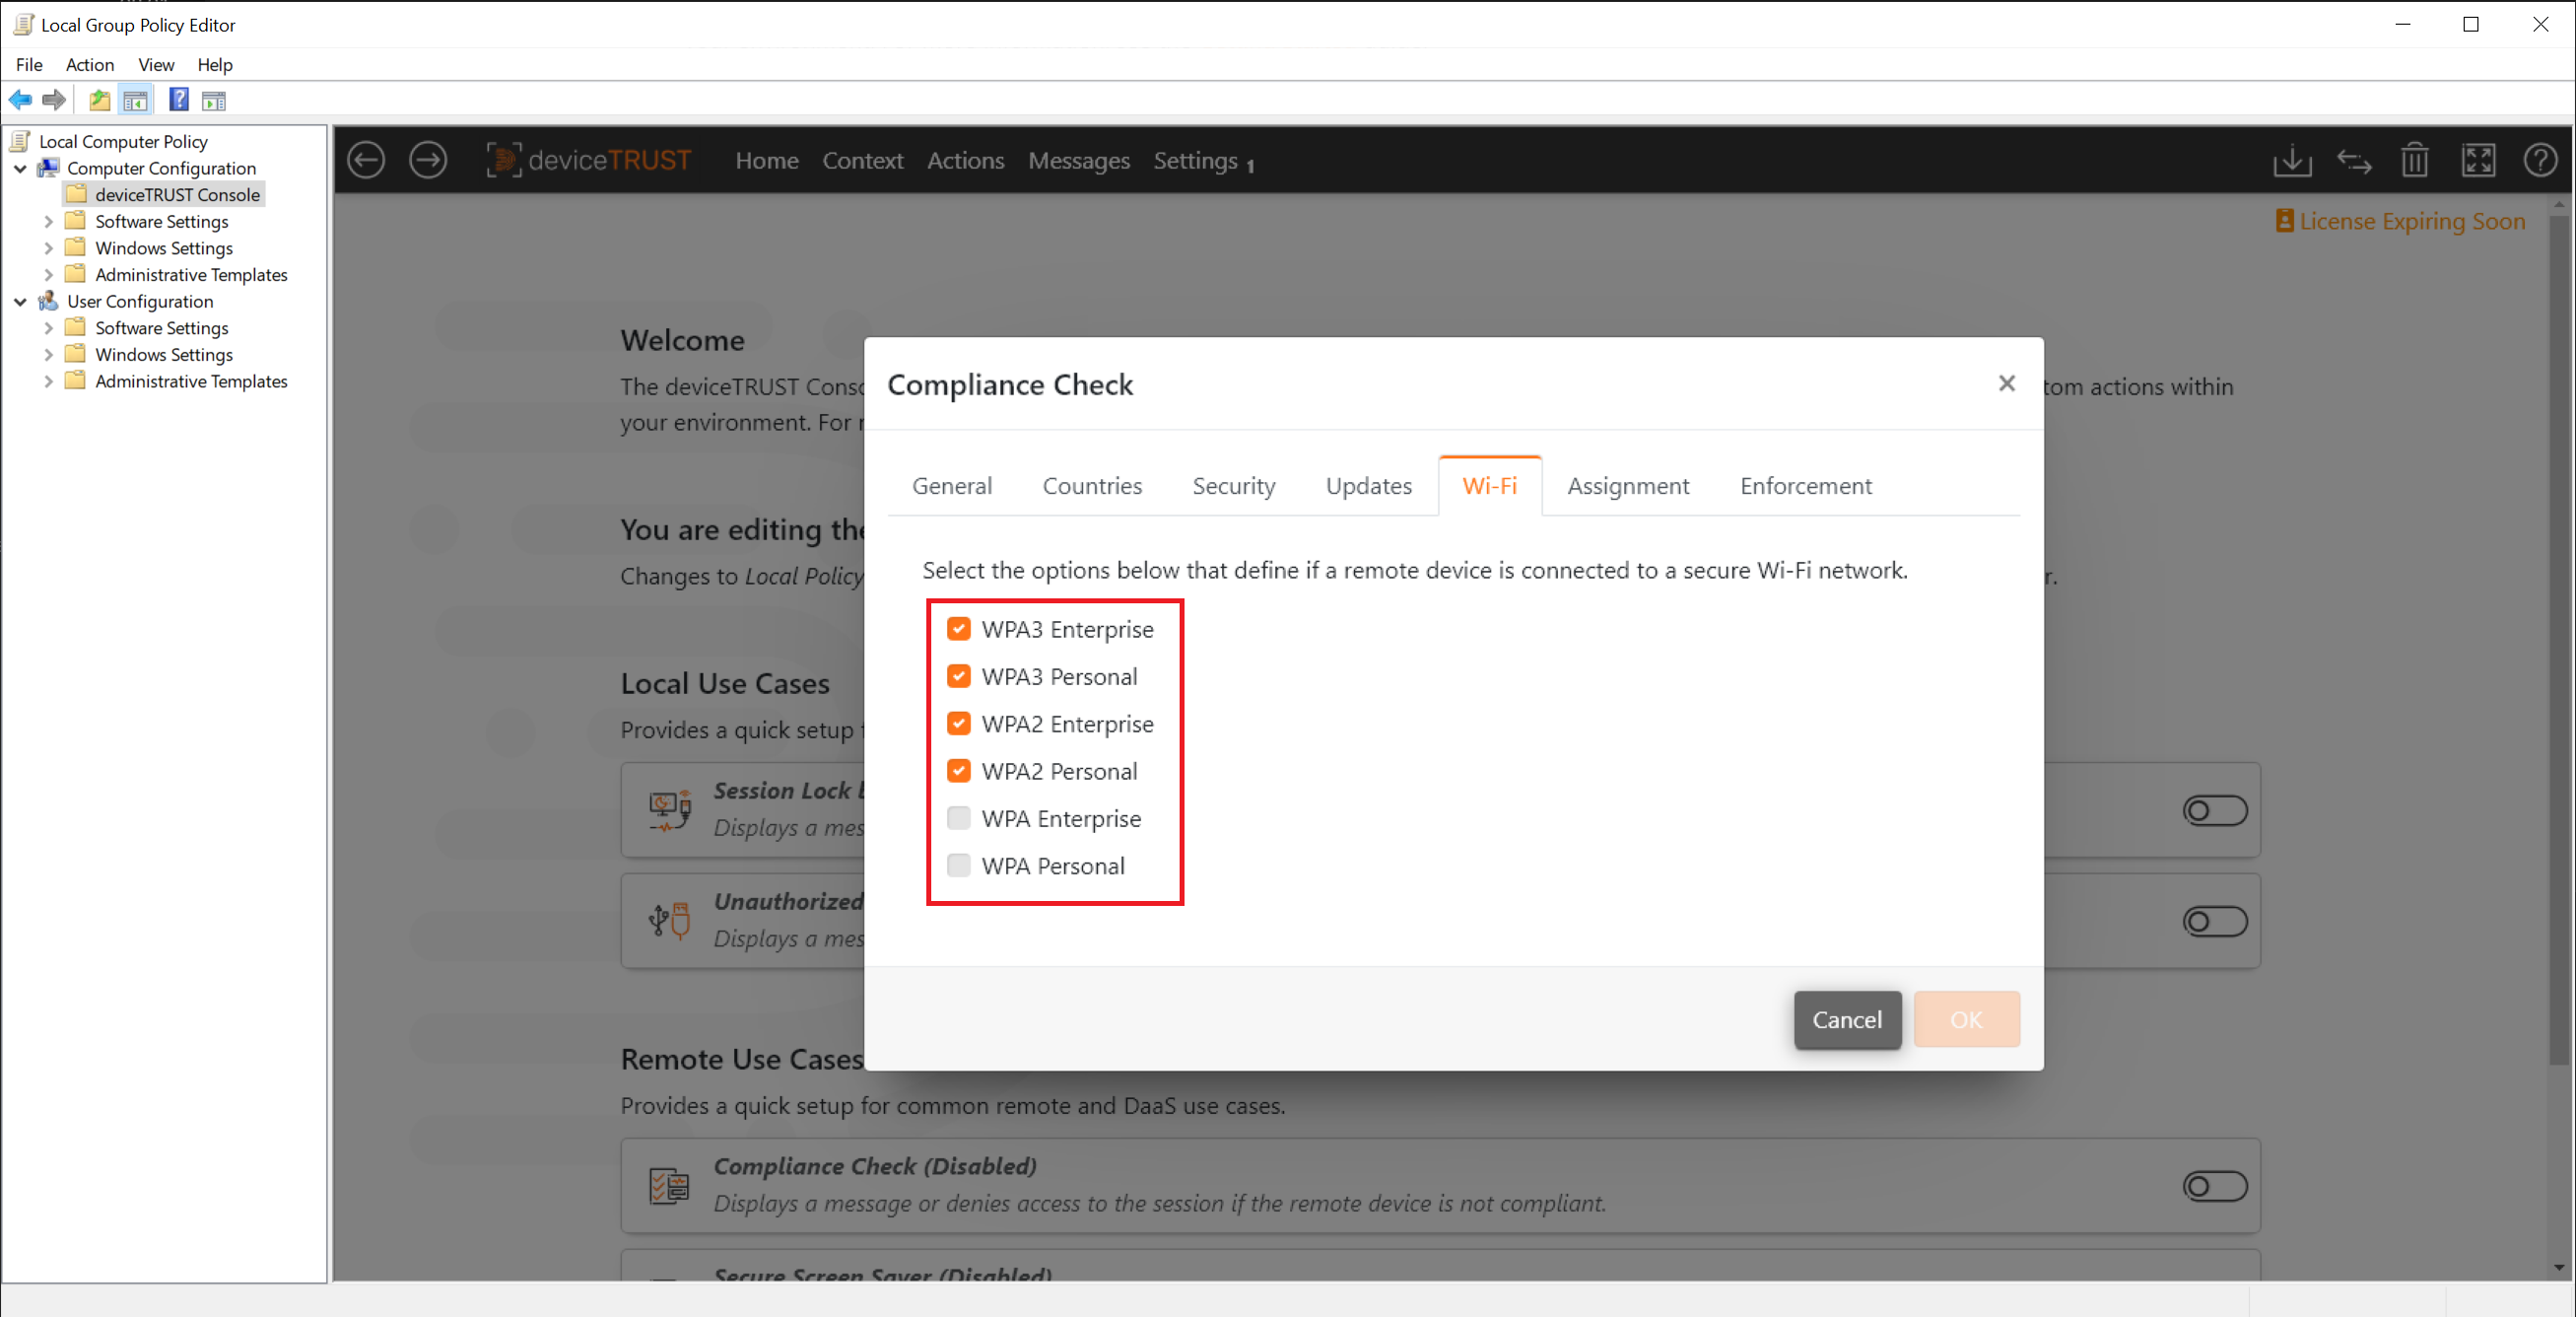The height and width of the screenshot is (1317, 2576).
Task: Activate the fullscreen expand icon
Action: [2479, 160]
